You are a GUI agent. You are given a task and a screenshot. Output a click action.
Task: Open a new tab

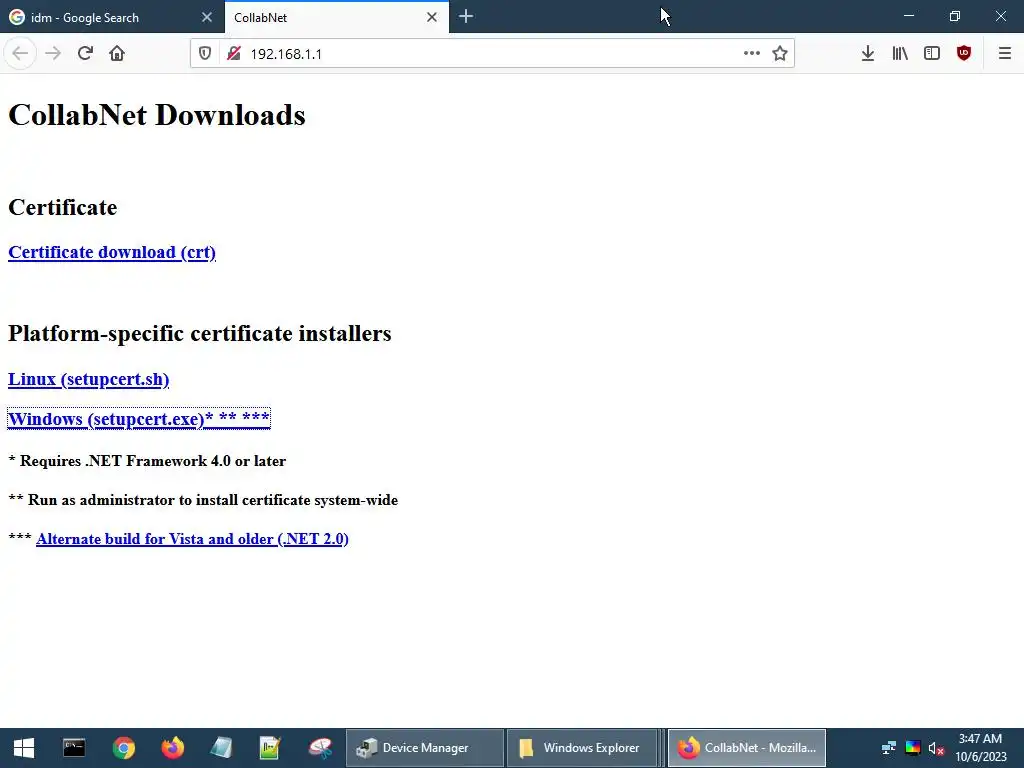coord(466,17)
